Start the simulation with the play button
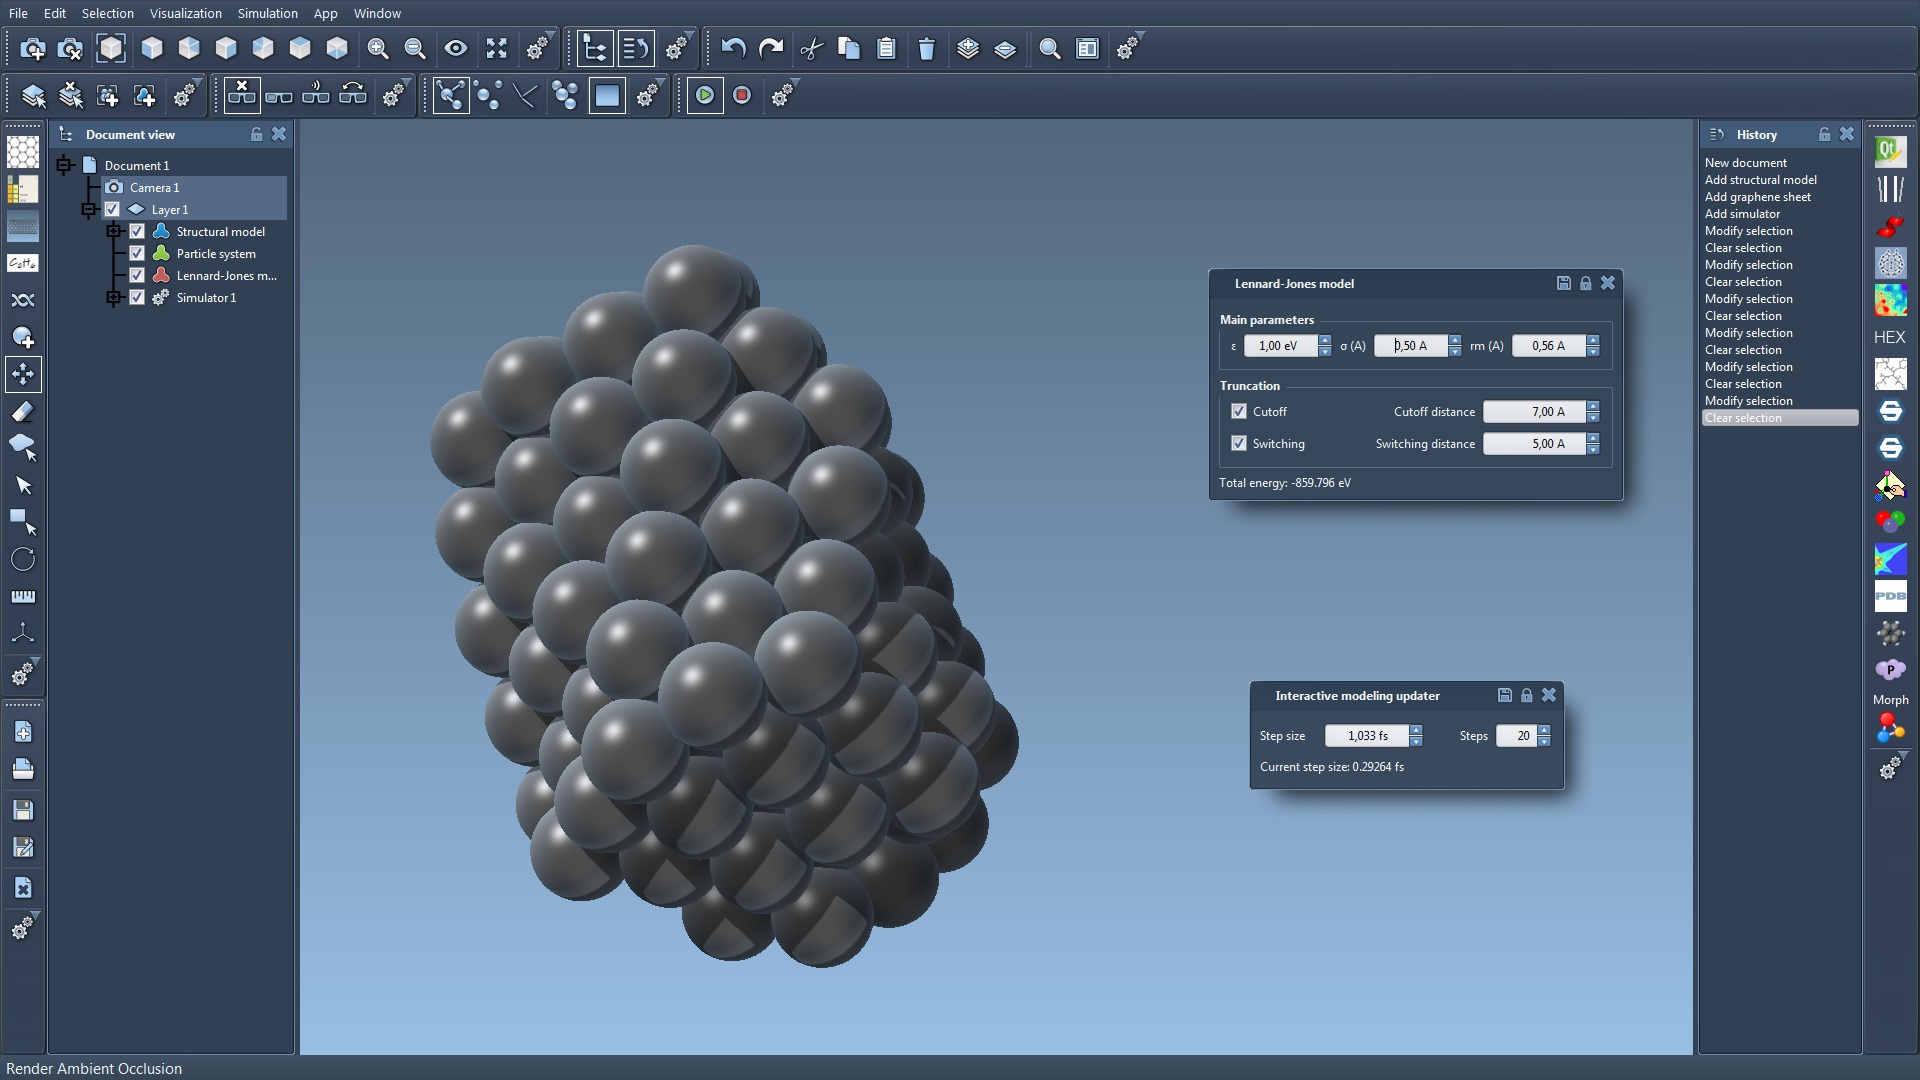 pyautogui.click(x=705, y=95)
